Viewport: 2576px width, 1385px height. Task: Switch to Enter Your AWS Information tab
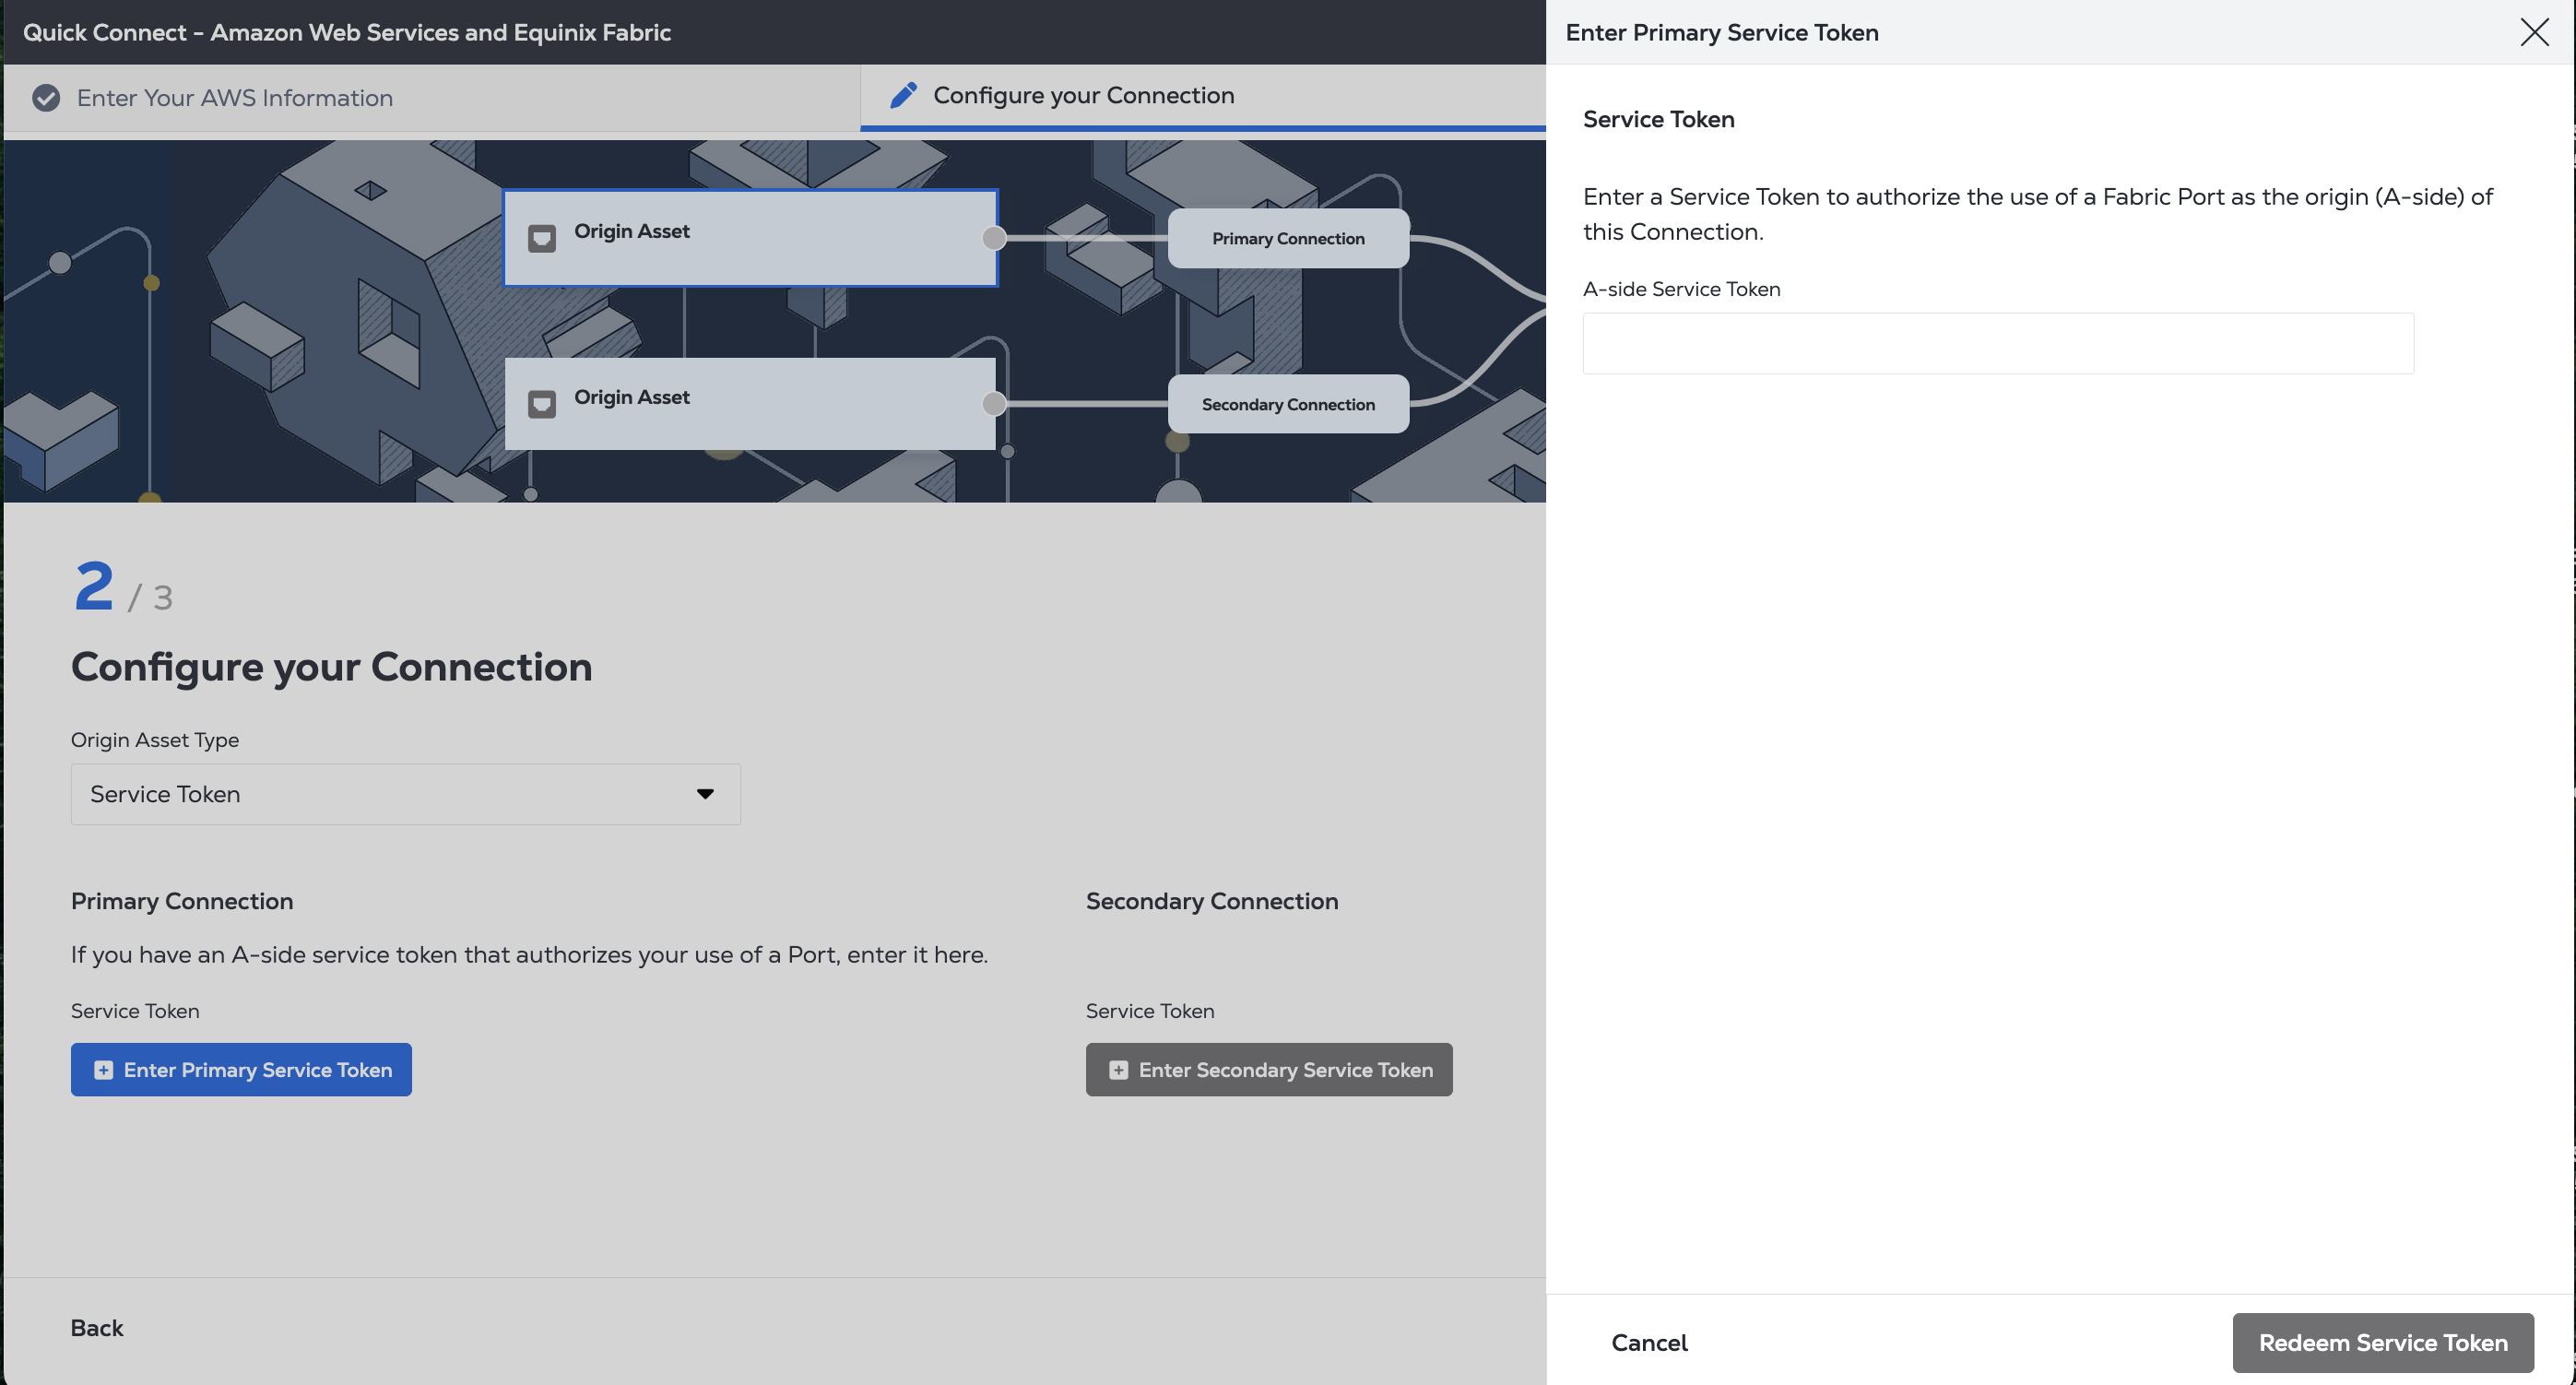tap(432, 98)
